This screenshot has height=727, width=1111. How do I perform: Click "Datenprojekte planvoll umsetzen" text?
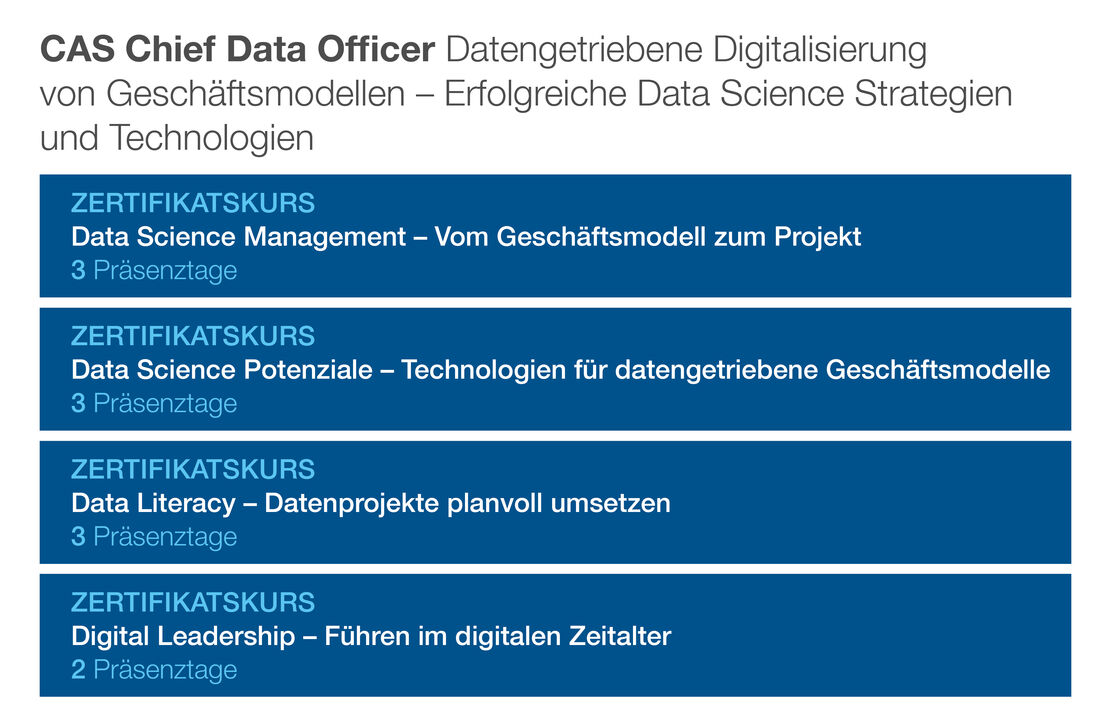click(x=467, y=503)
